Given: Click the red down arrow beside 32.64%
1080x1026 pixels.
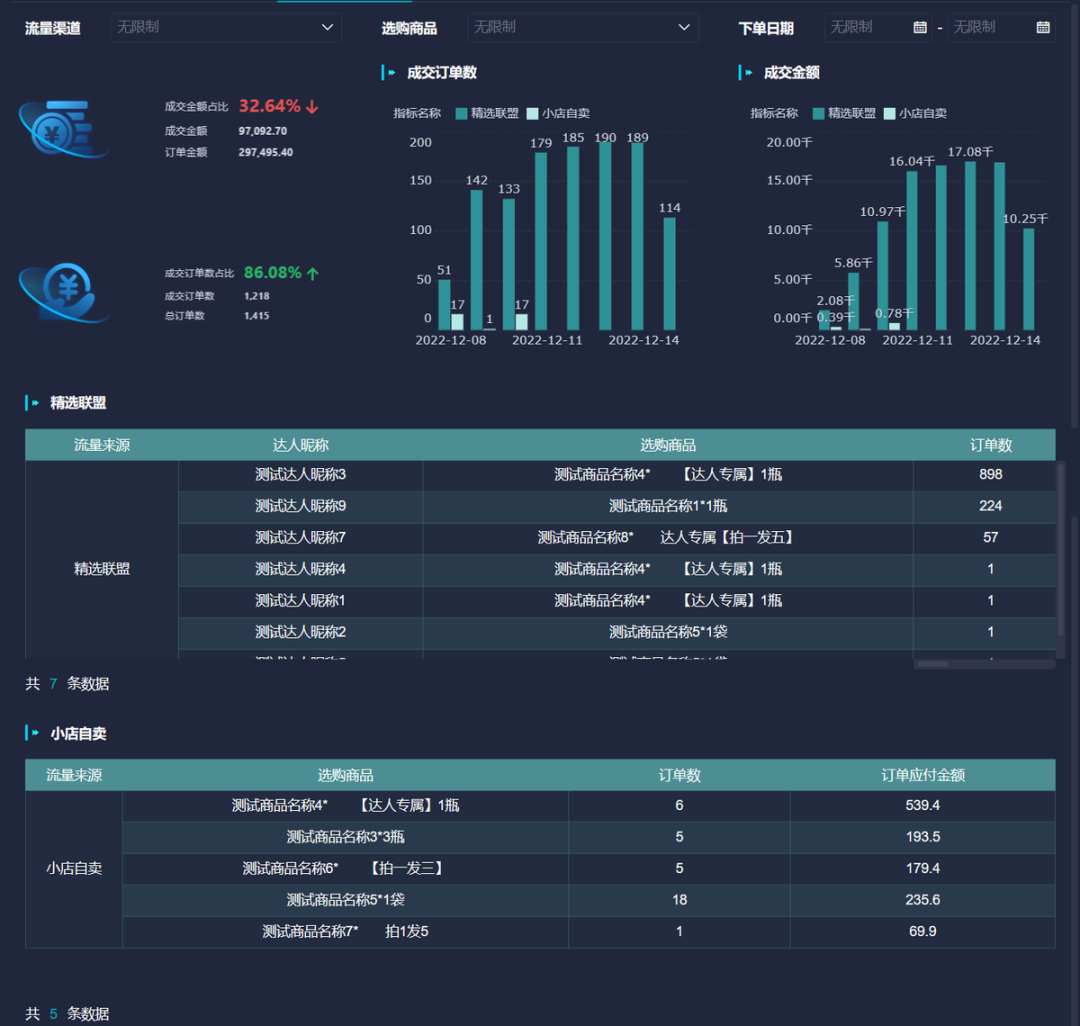Looking at the screenshot, I should point(312,107).
